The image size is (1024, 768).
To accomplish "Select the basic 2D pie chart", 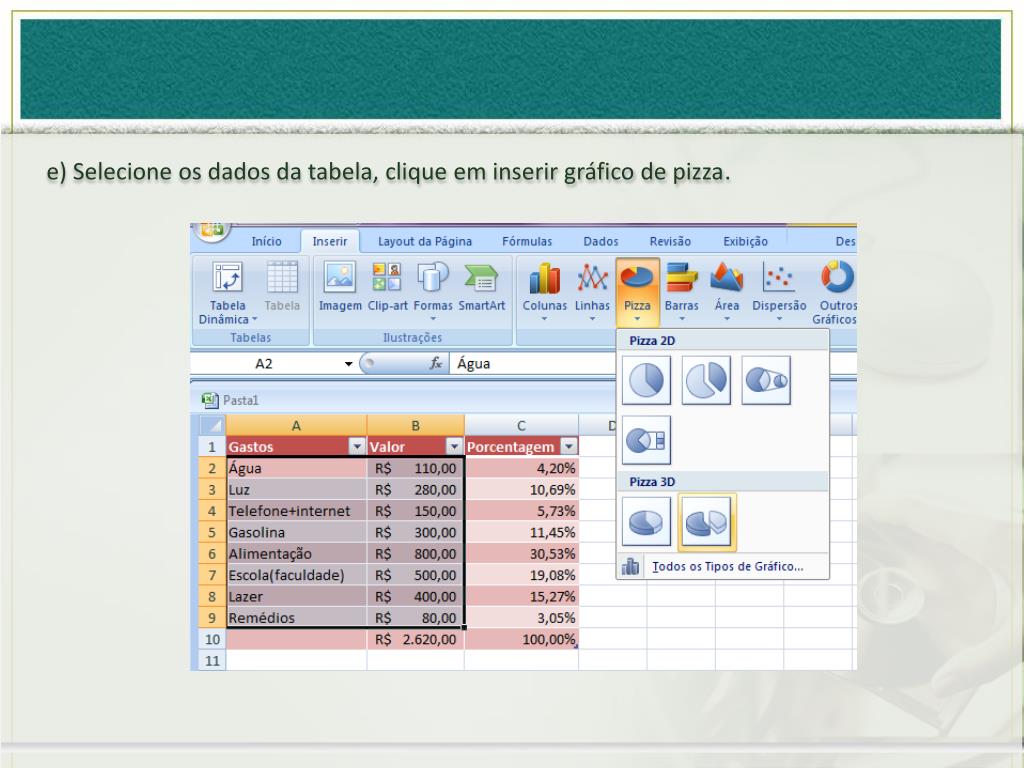I will pos(646,380).
